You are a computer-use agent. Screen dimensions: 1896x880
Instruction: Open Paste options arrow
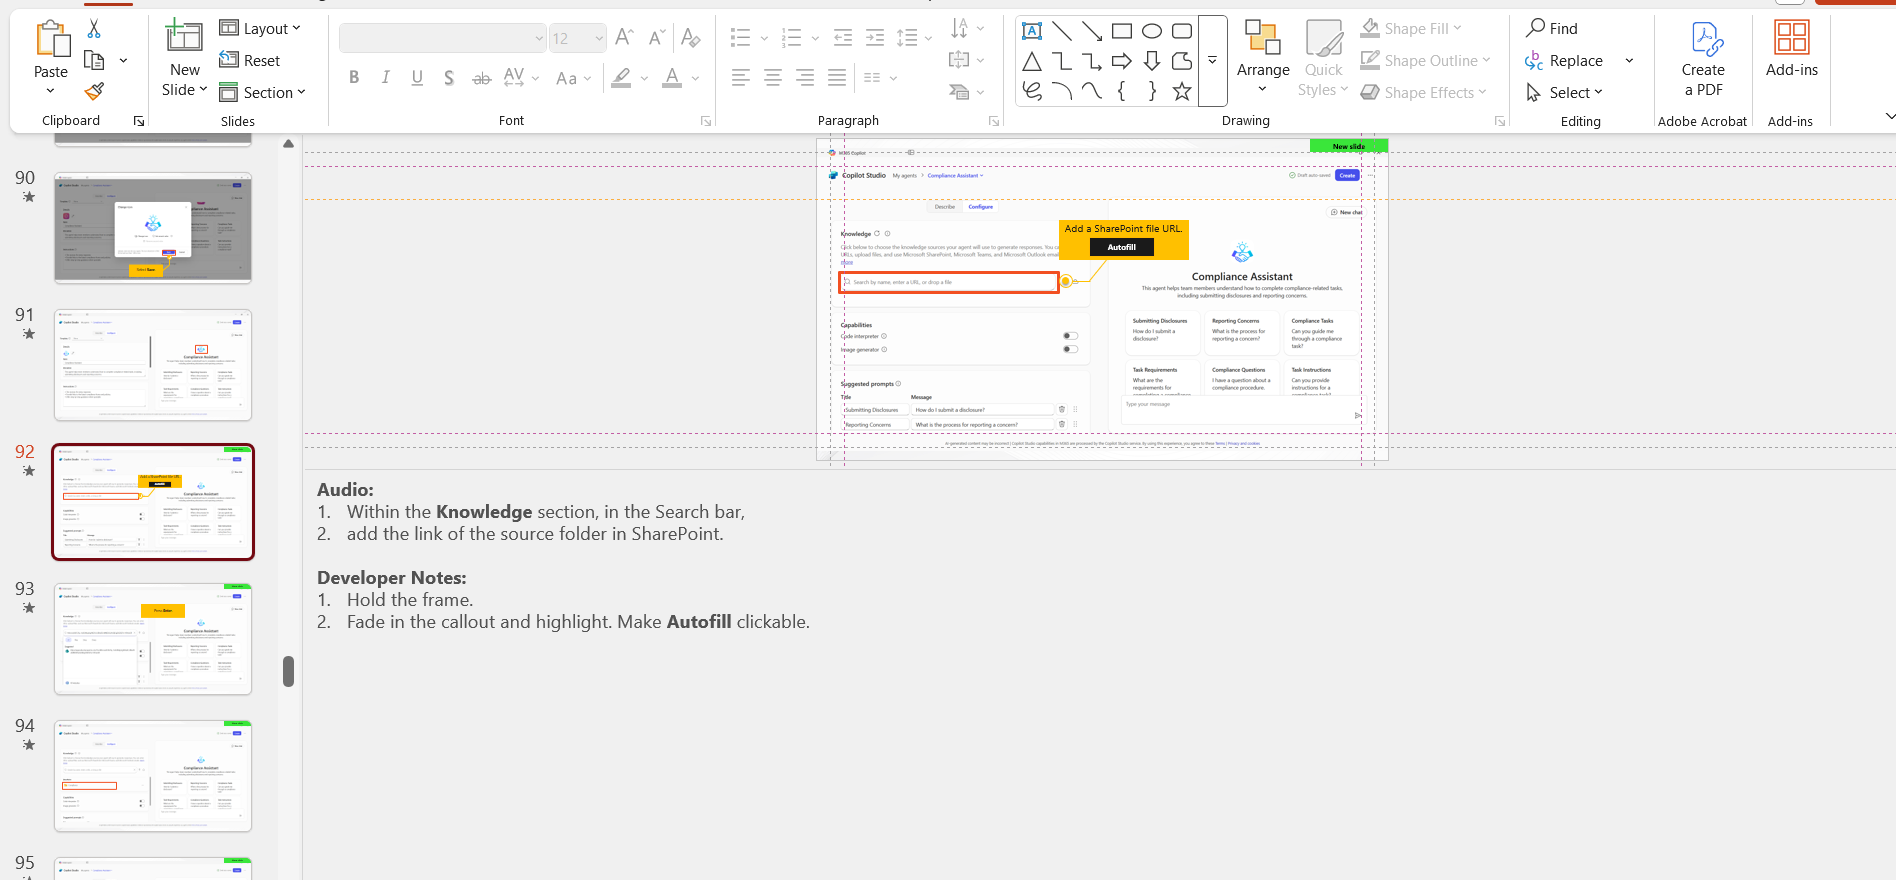[x=51, y=91]
